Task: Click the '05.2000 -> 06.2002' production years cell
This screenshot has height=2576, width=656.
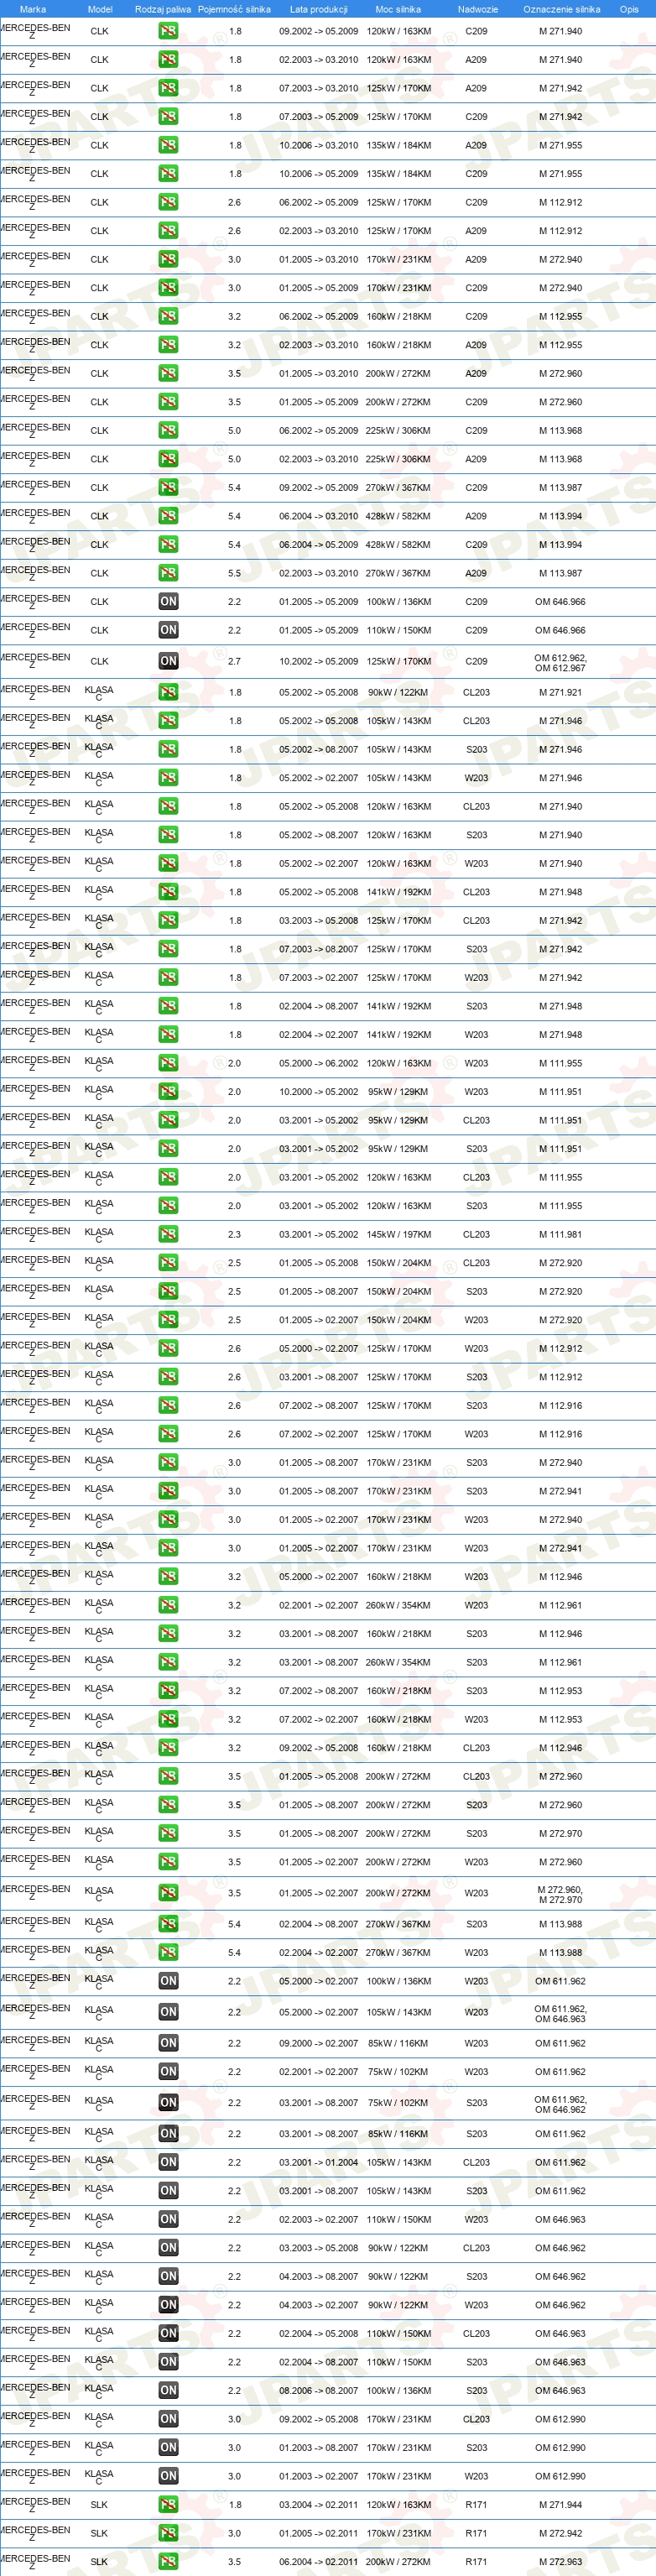Action: [319, 1063]
